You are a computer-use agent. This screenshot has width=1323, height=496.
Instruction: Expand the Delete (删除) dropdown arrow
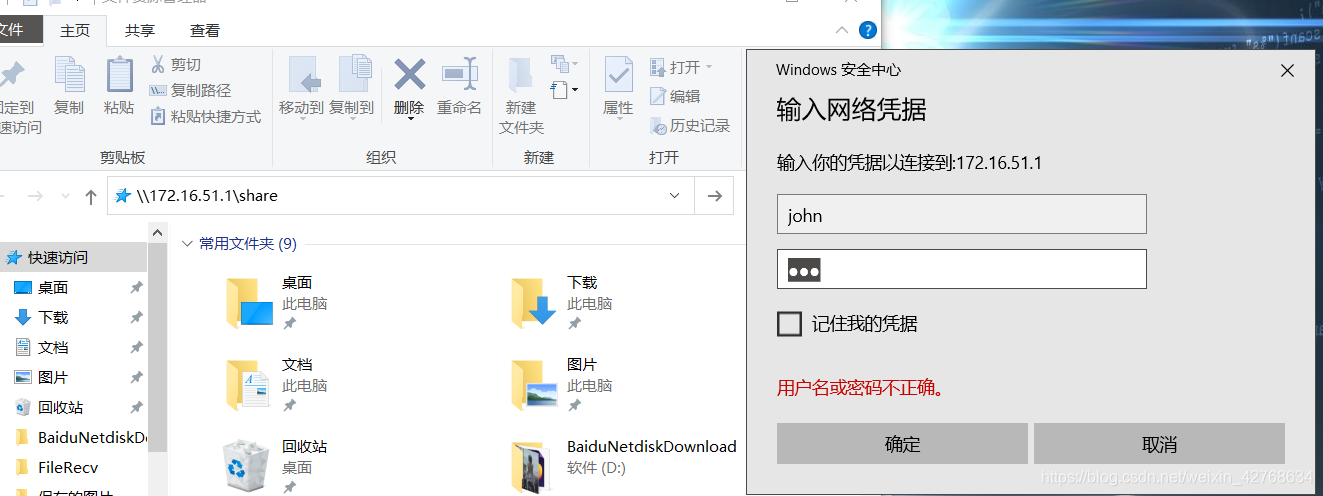(x=410, y=119)
